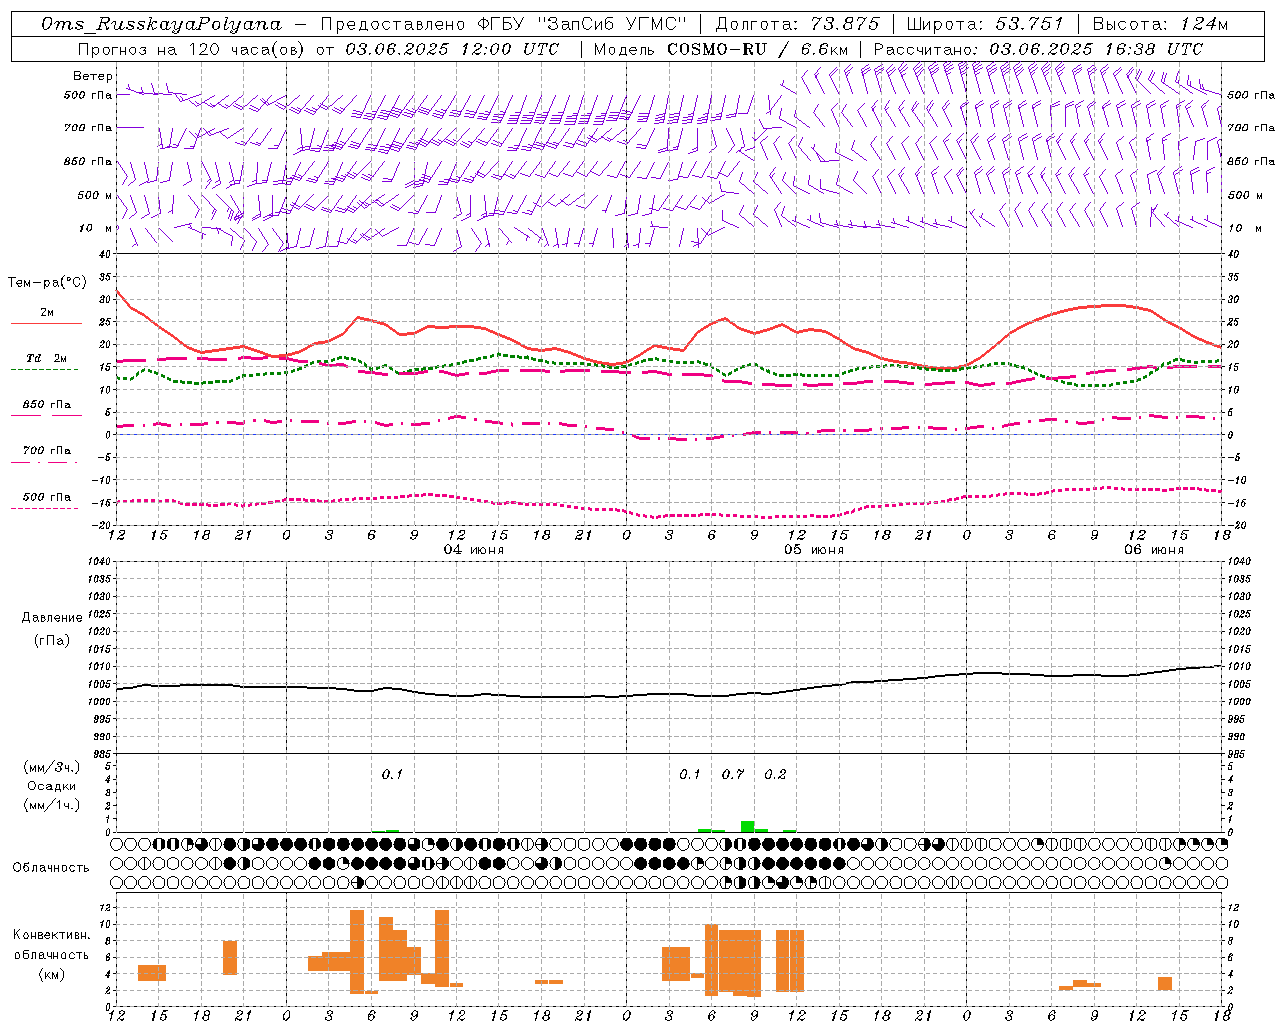Click the station name Oms_RusskayaPolyana
This screenshot has width=1280, height=1024.
[x=162, y=24]
